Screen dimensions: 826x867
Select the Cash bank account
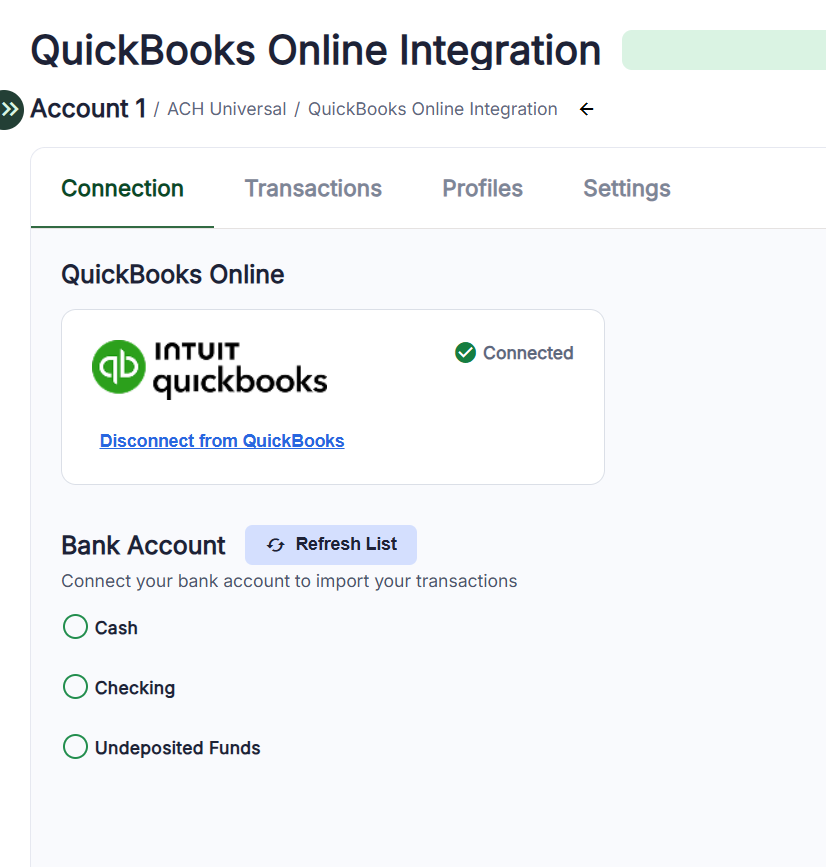pyautogui.click(x=75, y=626)
